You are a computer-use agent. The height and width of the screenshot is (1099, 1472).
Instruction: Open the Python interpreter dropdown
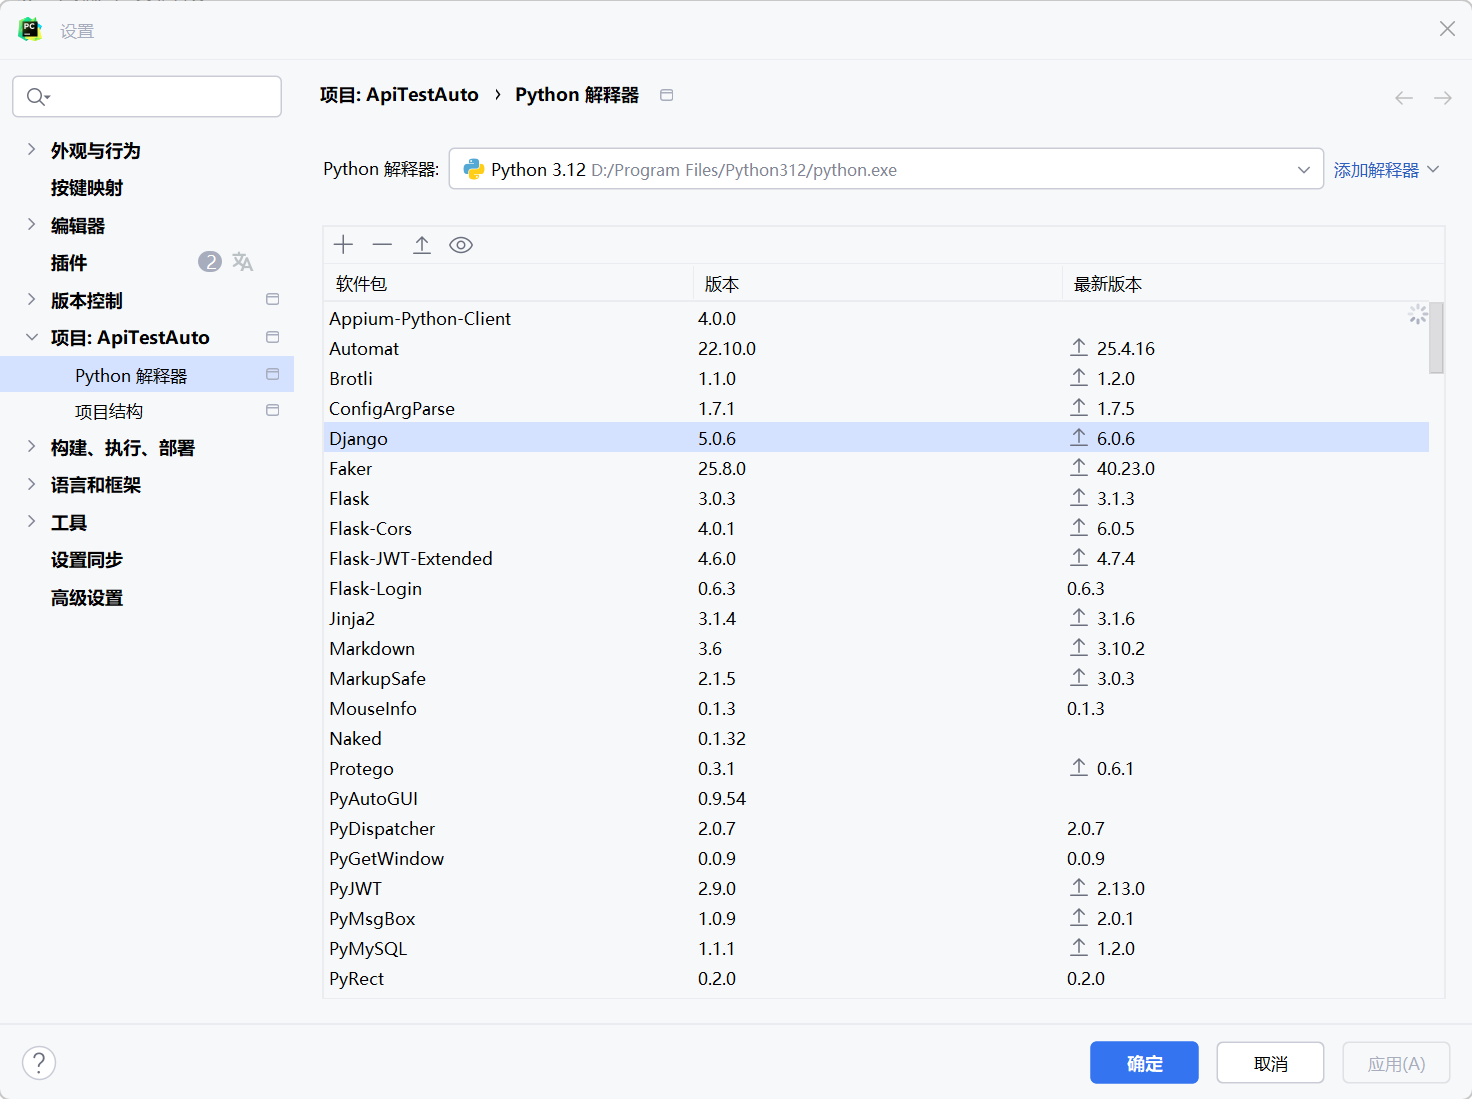click(886, 169)
